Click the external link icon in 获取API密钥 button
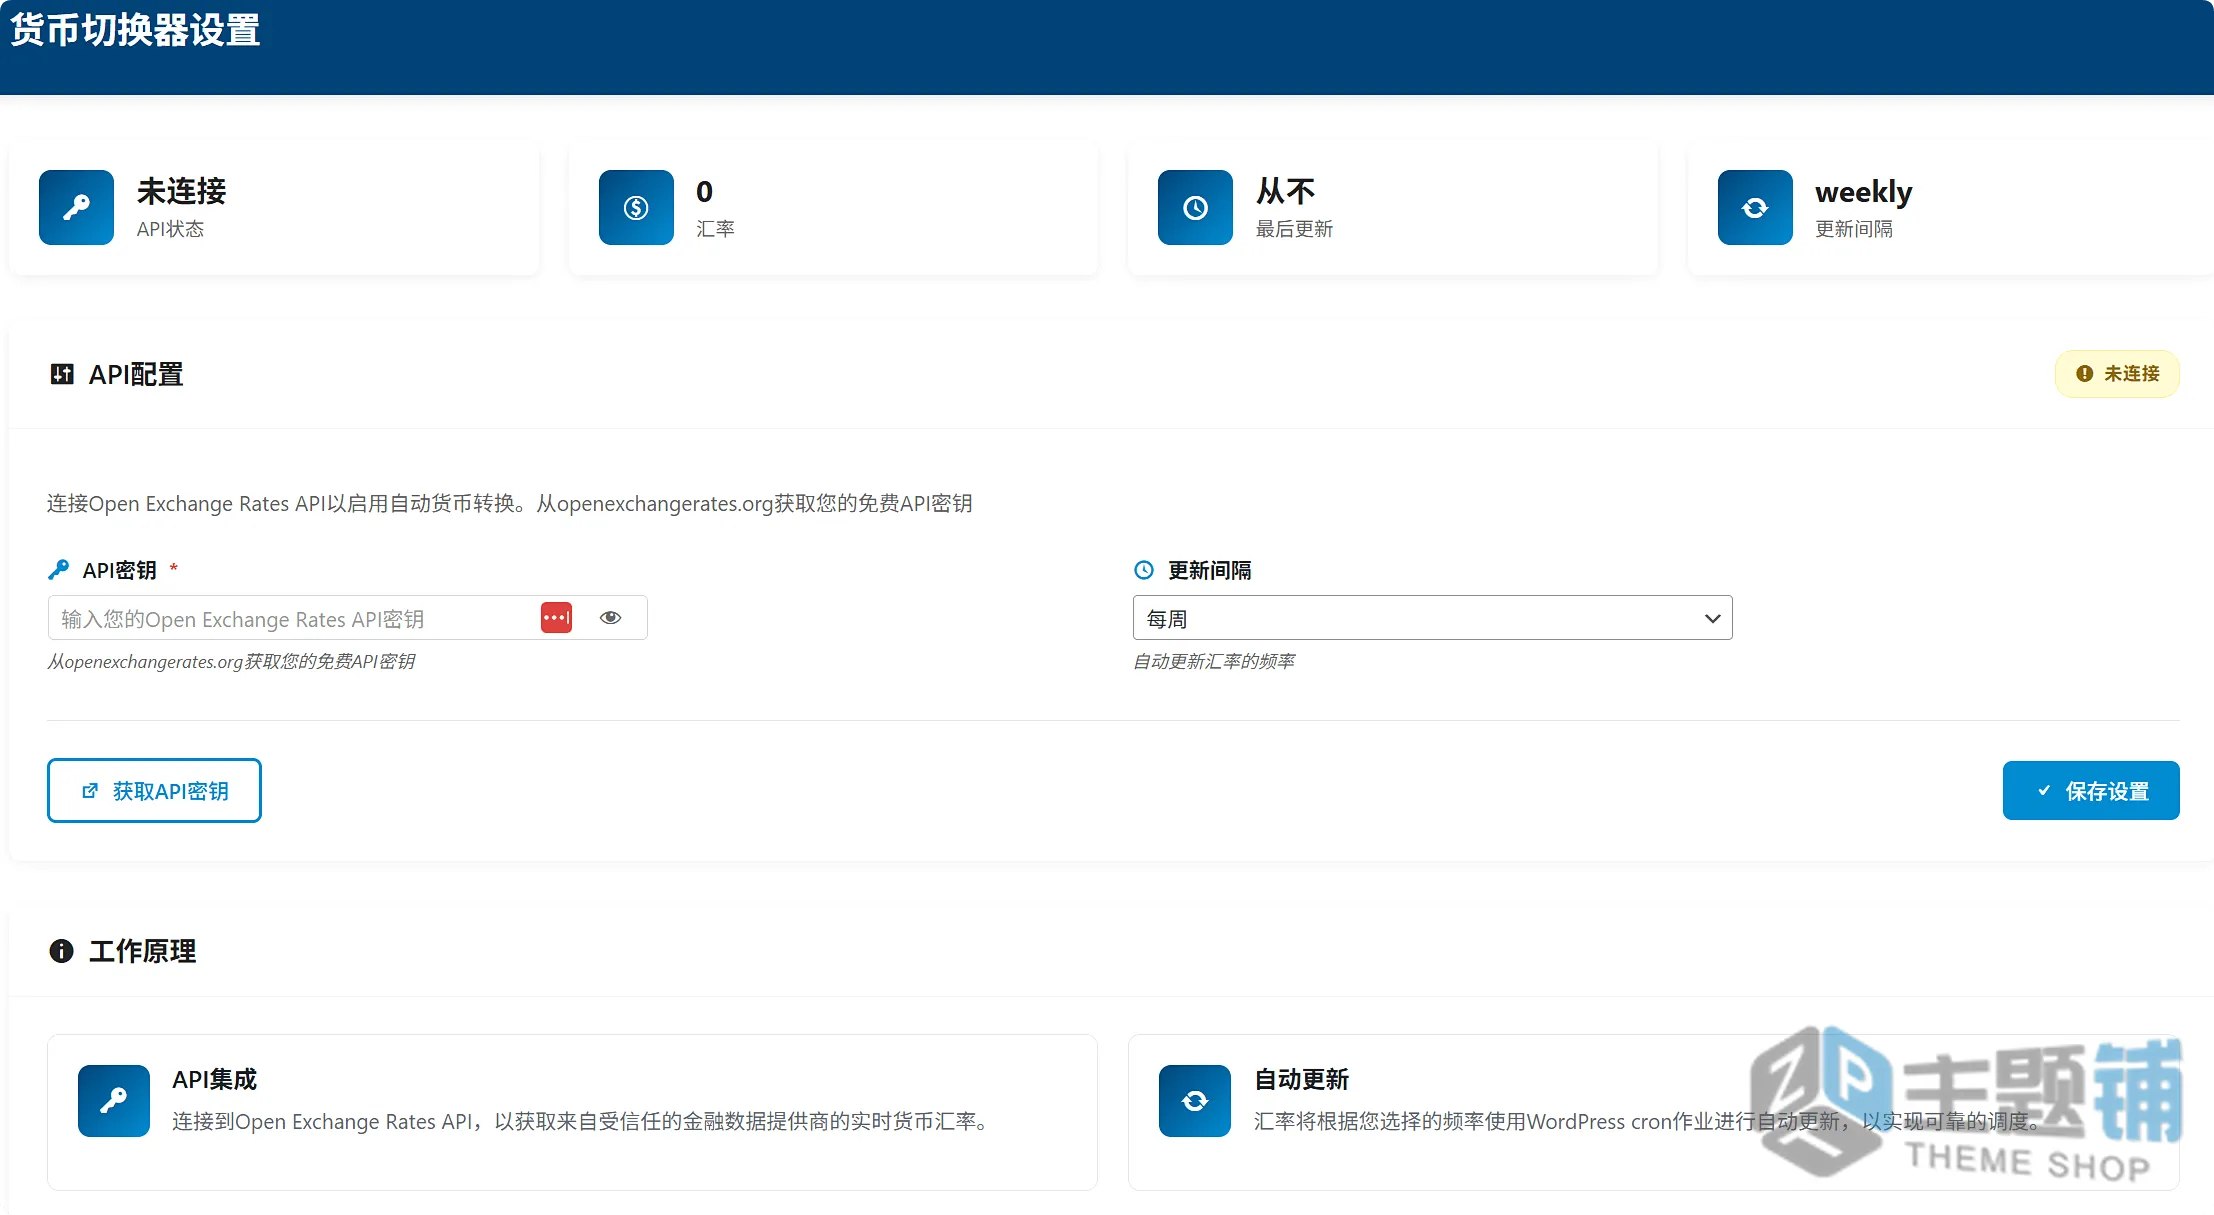 tap(90, 791)
